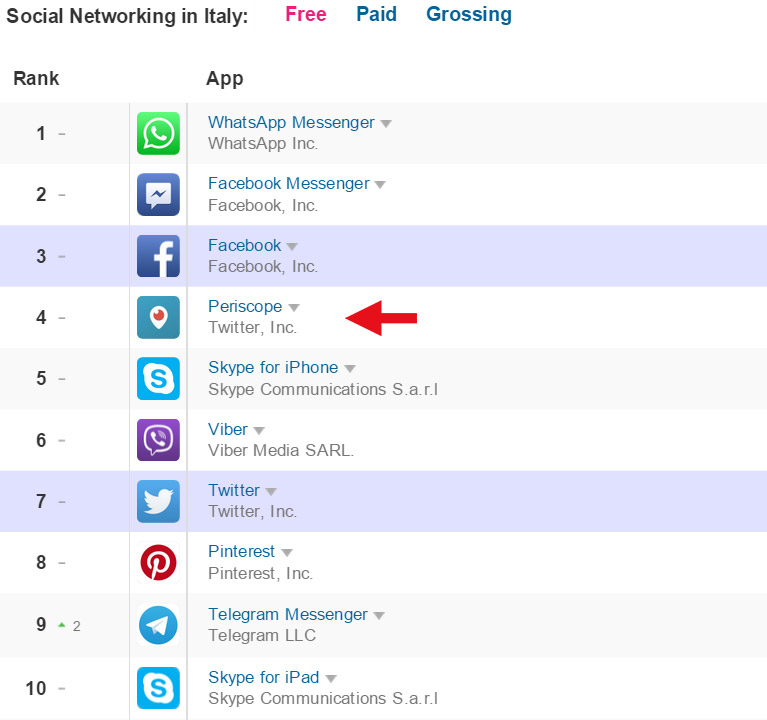Select the Free tab
Viewport: 767px width, 720px height.
(x=306, y=14)
